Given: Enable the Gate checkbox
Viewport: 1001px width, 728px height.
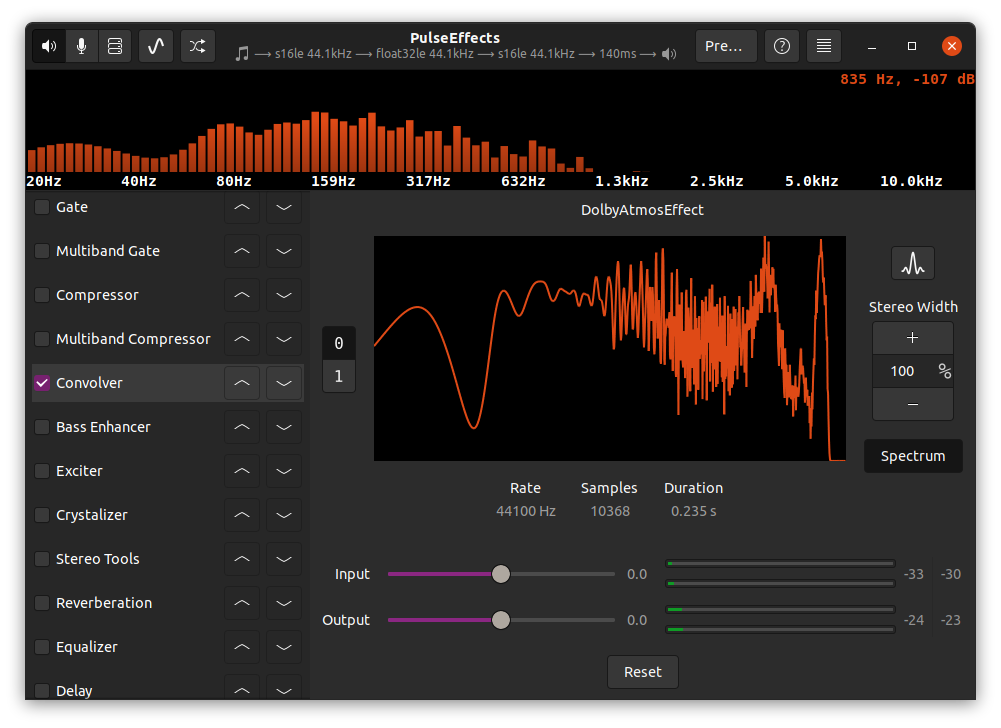Looking at the screenshot, I should [x=42, y=207].
